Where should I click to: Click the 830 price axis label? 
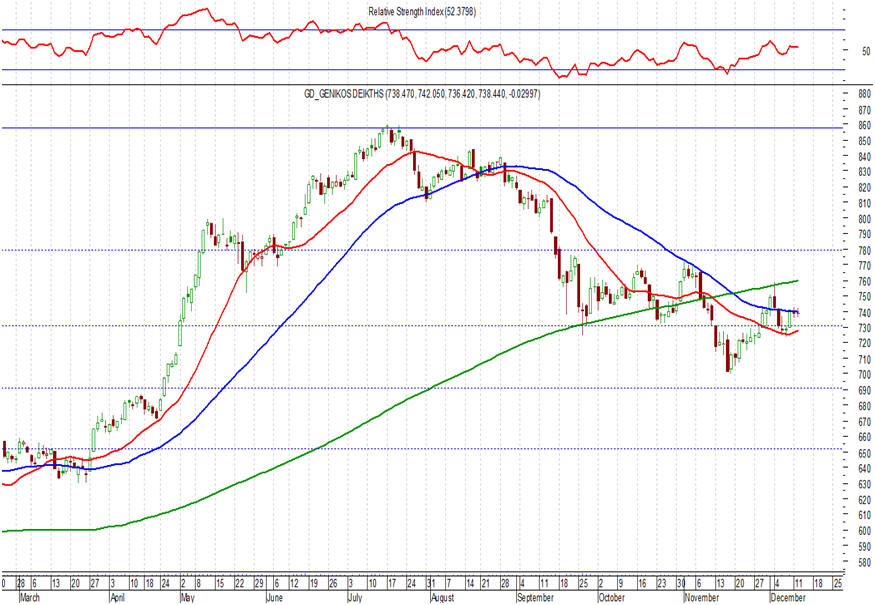(x=865, y=172)
